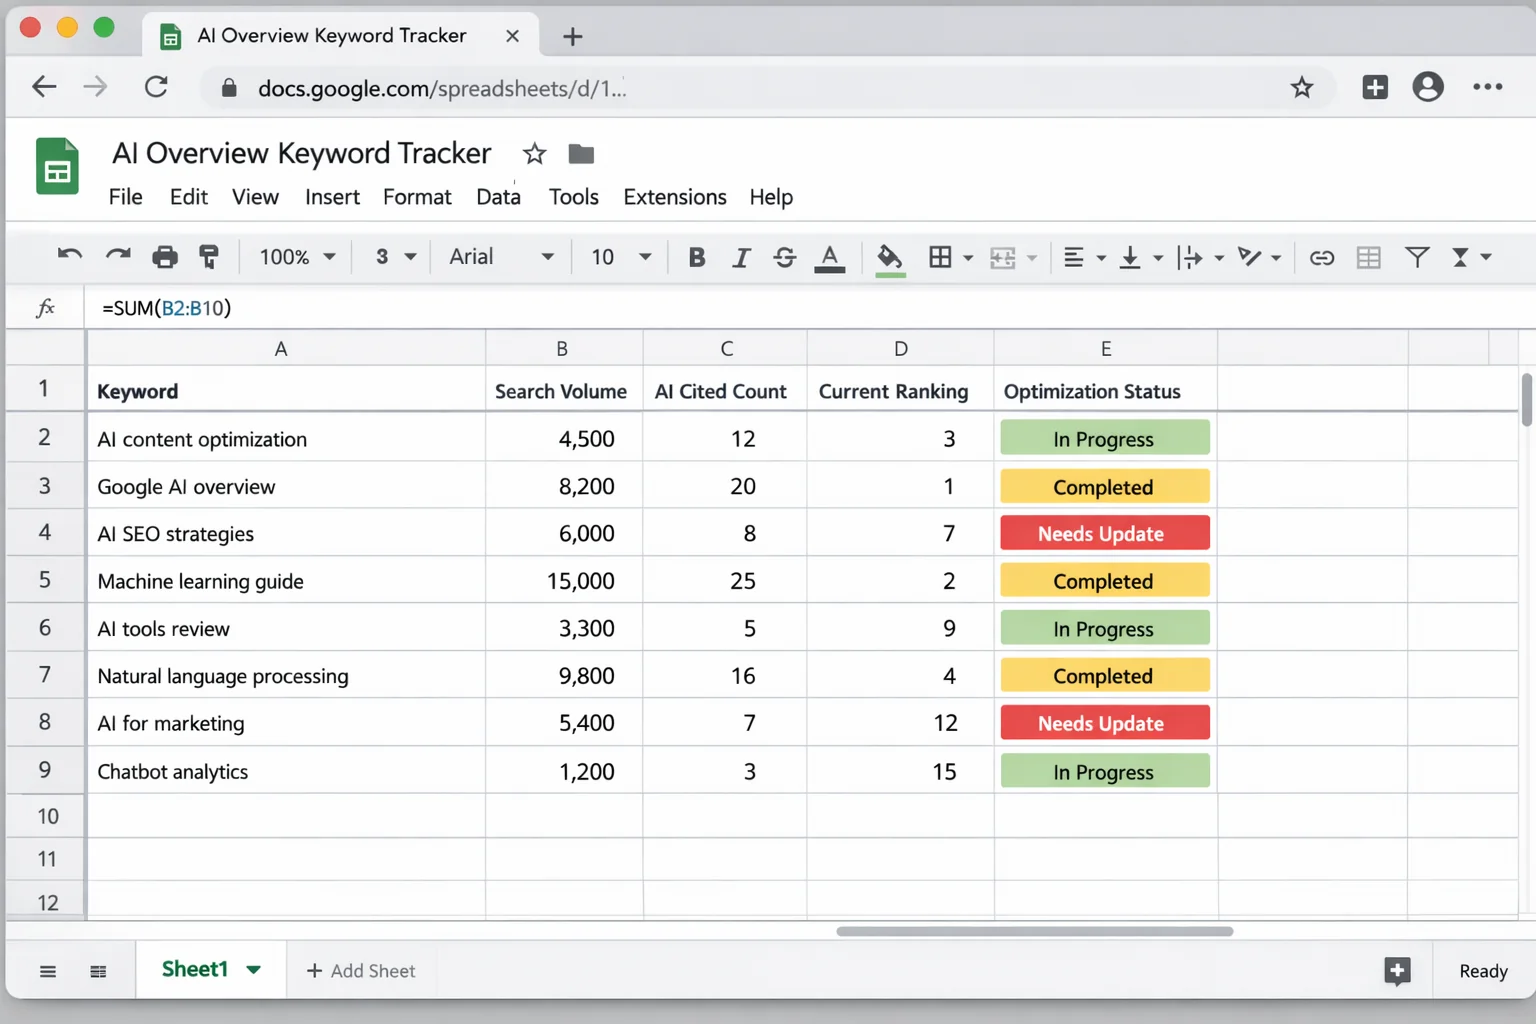
Task: Open the Extensions menu
Action: 674,196
